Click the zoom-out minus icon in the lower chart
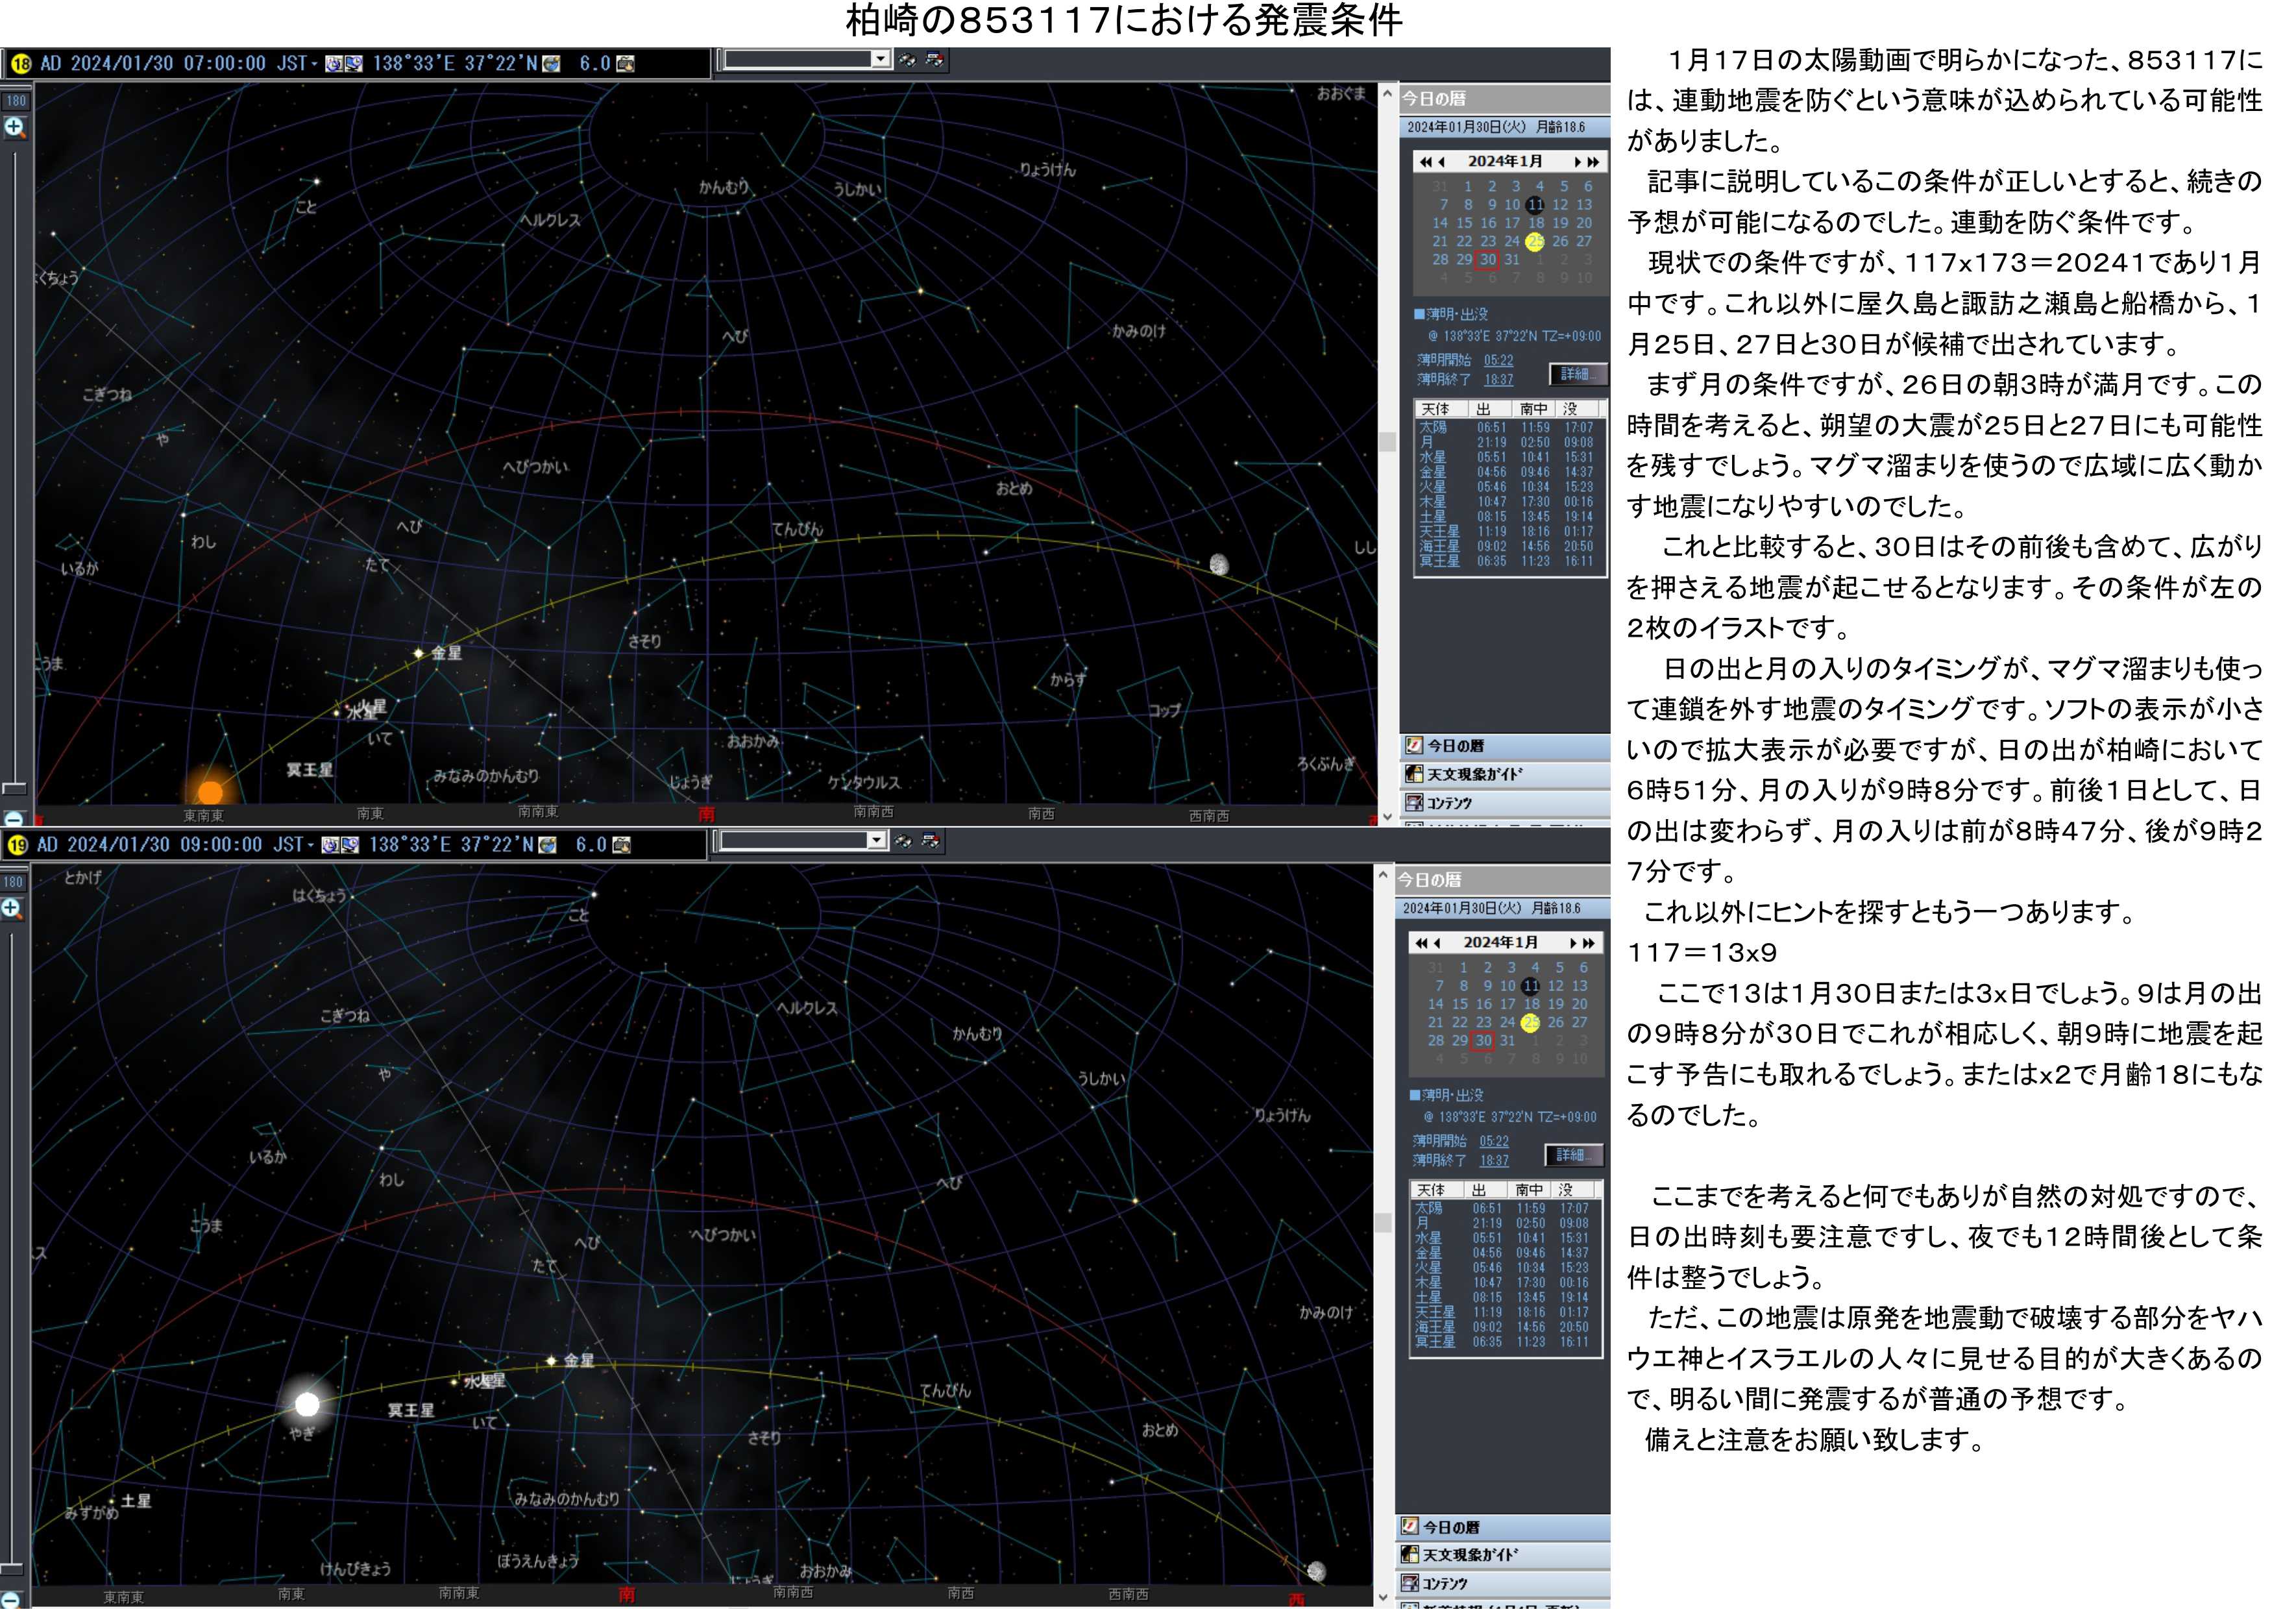This screenshot has width=2296, height=1609. click(x=10, y=1600)
